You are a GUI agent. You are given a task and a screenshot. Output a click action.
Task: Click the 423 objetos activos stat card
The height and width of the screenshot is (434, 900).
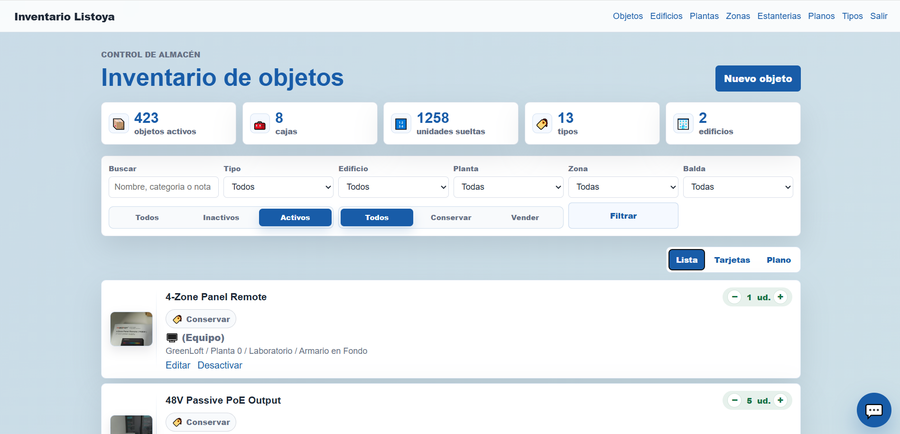169,123
